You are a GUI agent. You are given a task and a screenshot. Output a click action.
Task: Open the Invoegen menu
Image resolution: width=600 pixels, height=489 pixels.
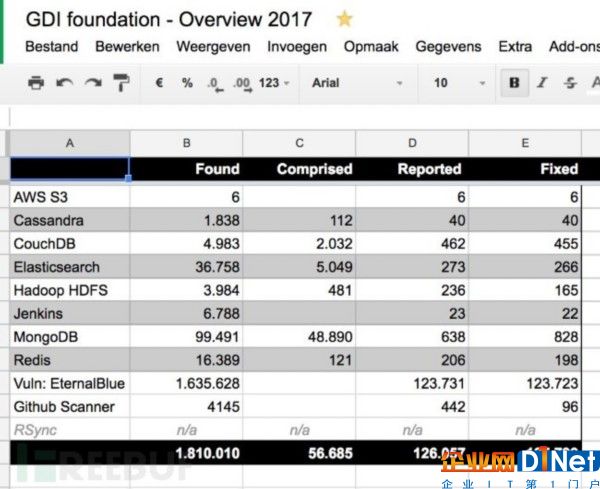click(x=297, y=47)
